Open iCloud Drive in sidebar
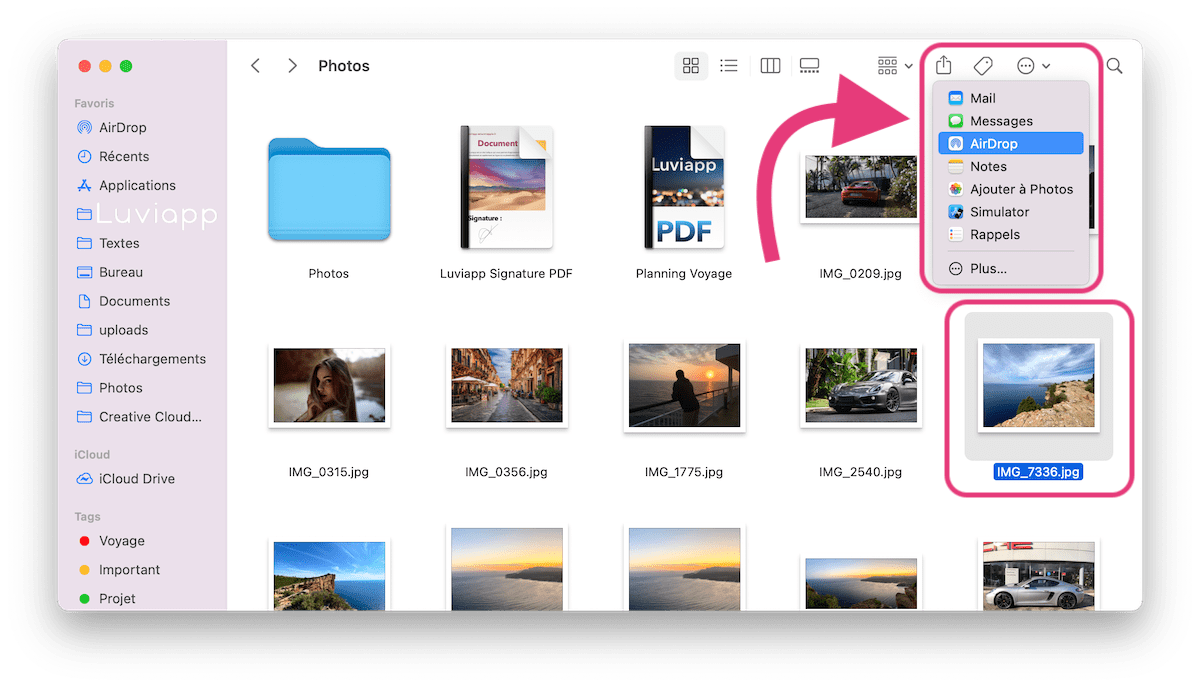 point(142,479)
